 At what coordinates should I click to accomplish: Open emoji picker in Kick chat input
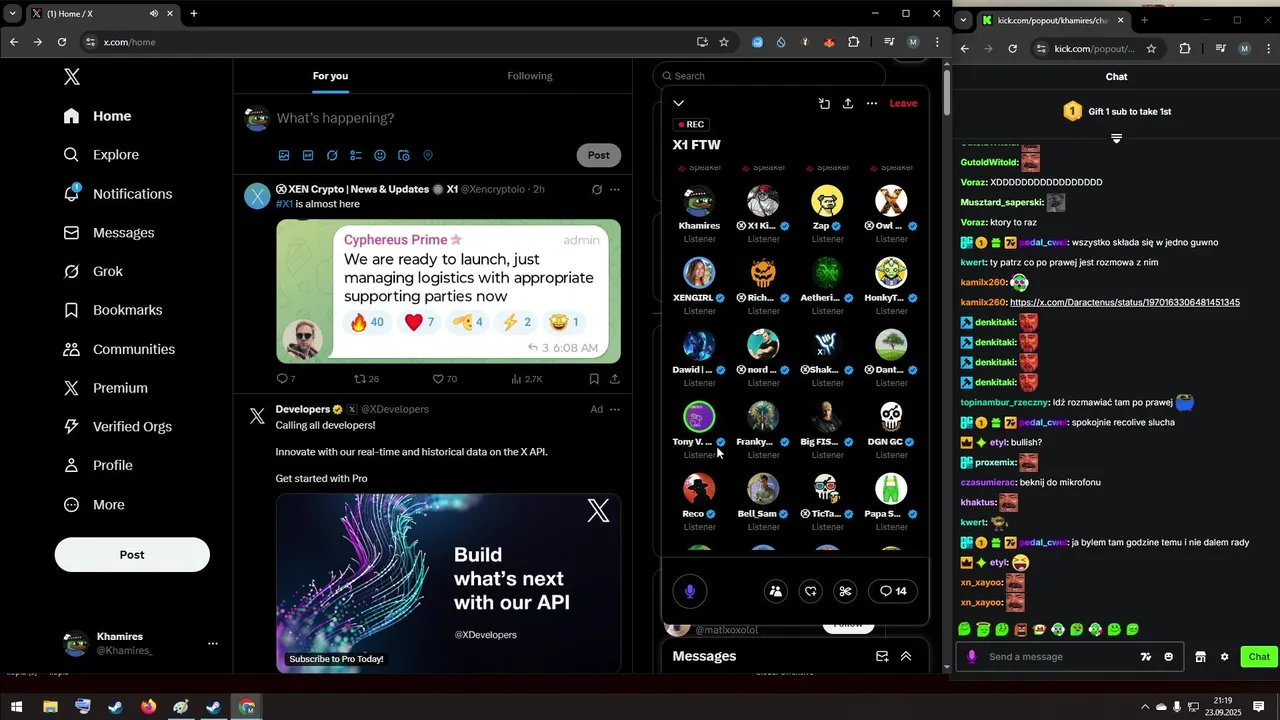[1169, 657]
